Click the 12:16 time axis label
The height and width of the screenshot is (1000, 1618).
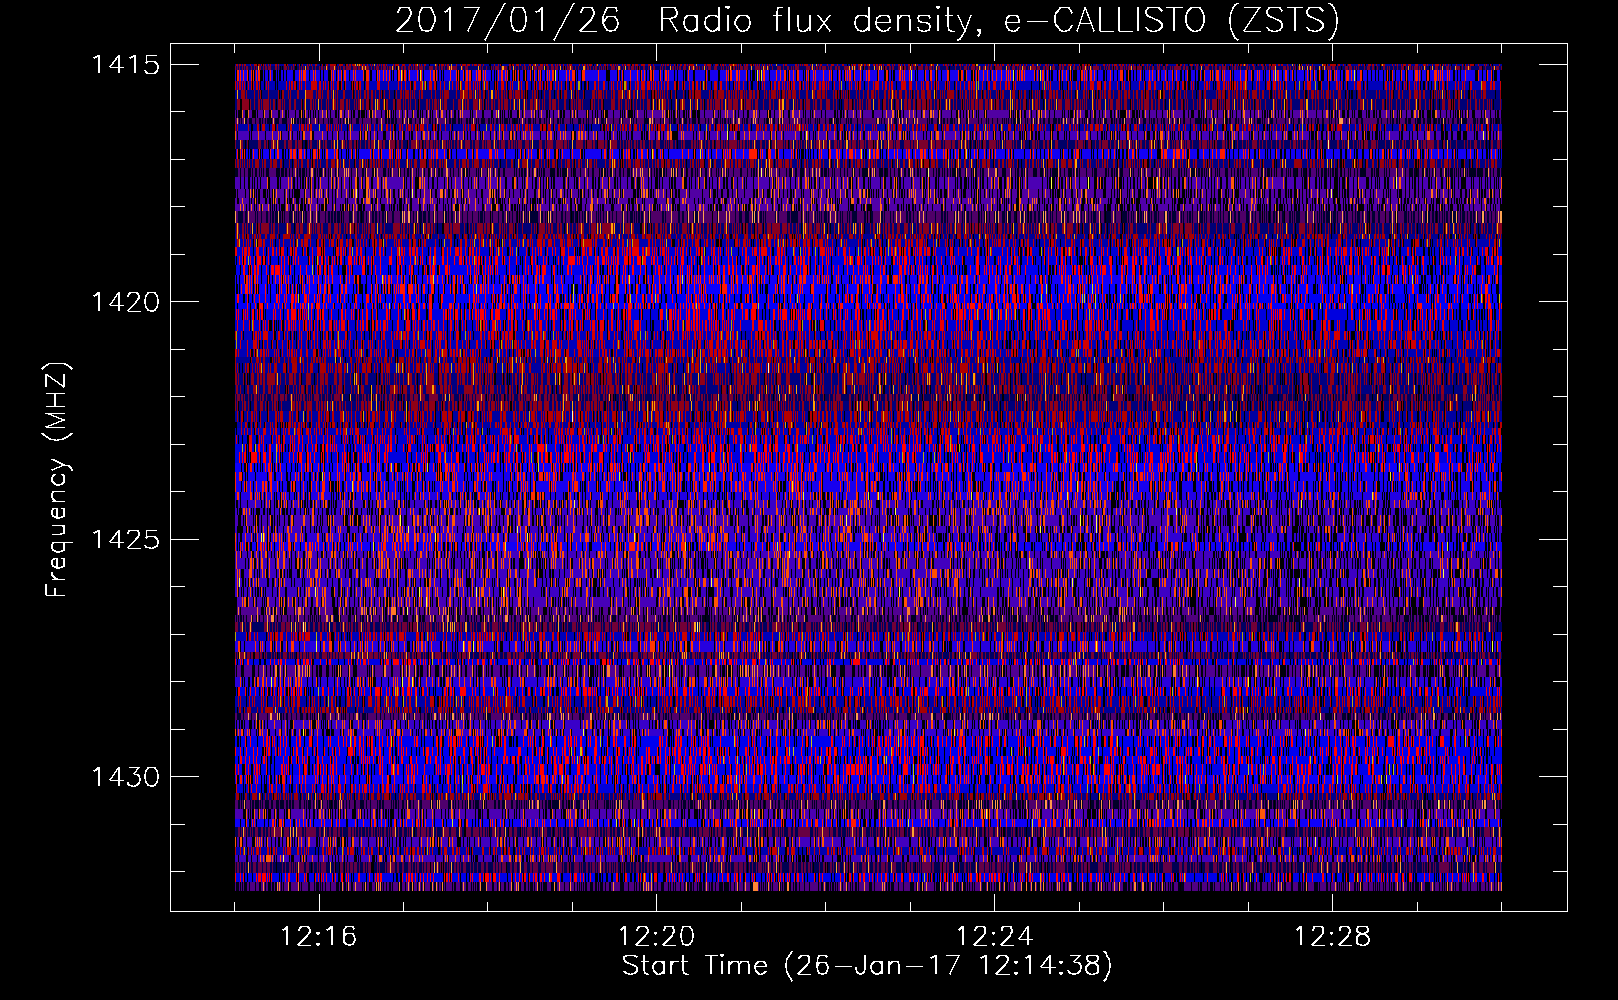tap(318, 937)
